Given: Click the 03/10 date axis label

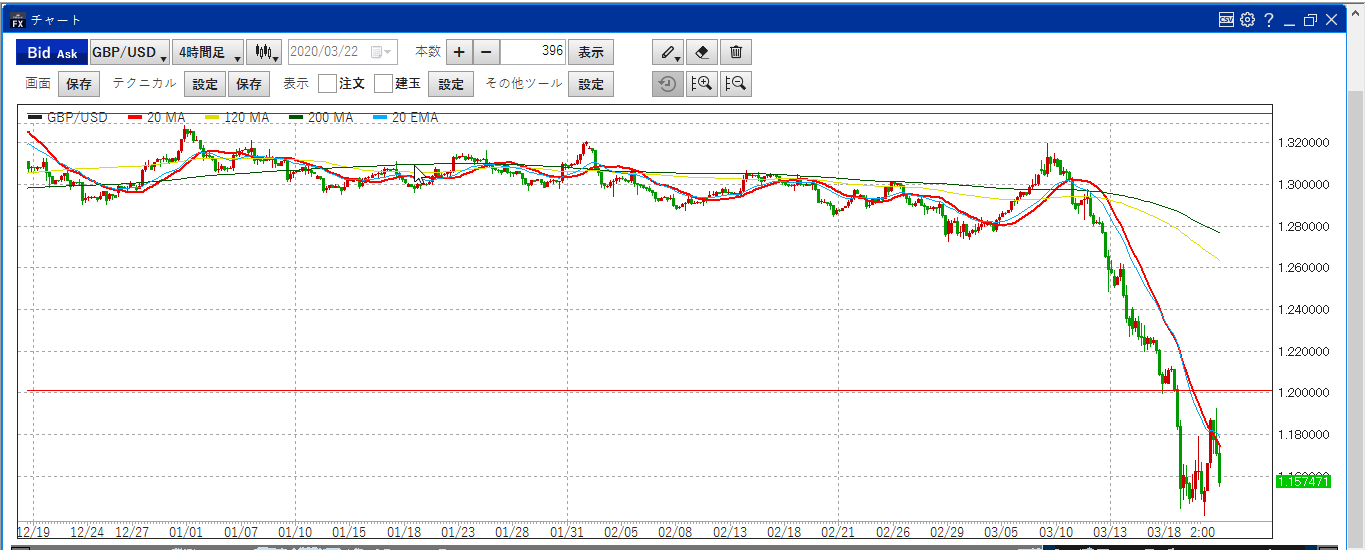Looking at the screenshot, I should coord(1056,532).
